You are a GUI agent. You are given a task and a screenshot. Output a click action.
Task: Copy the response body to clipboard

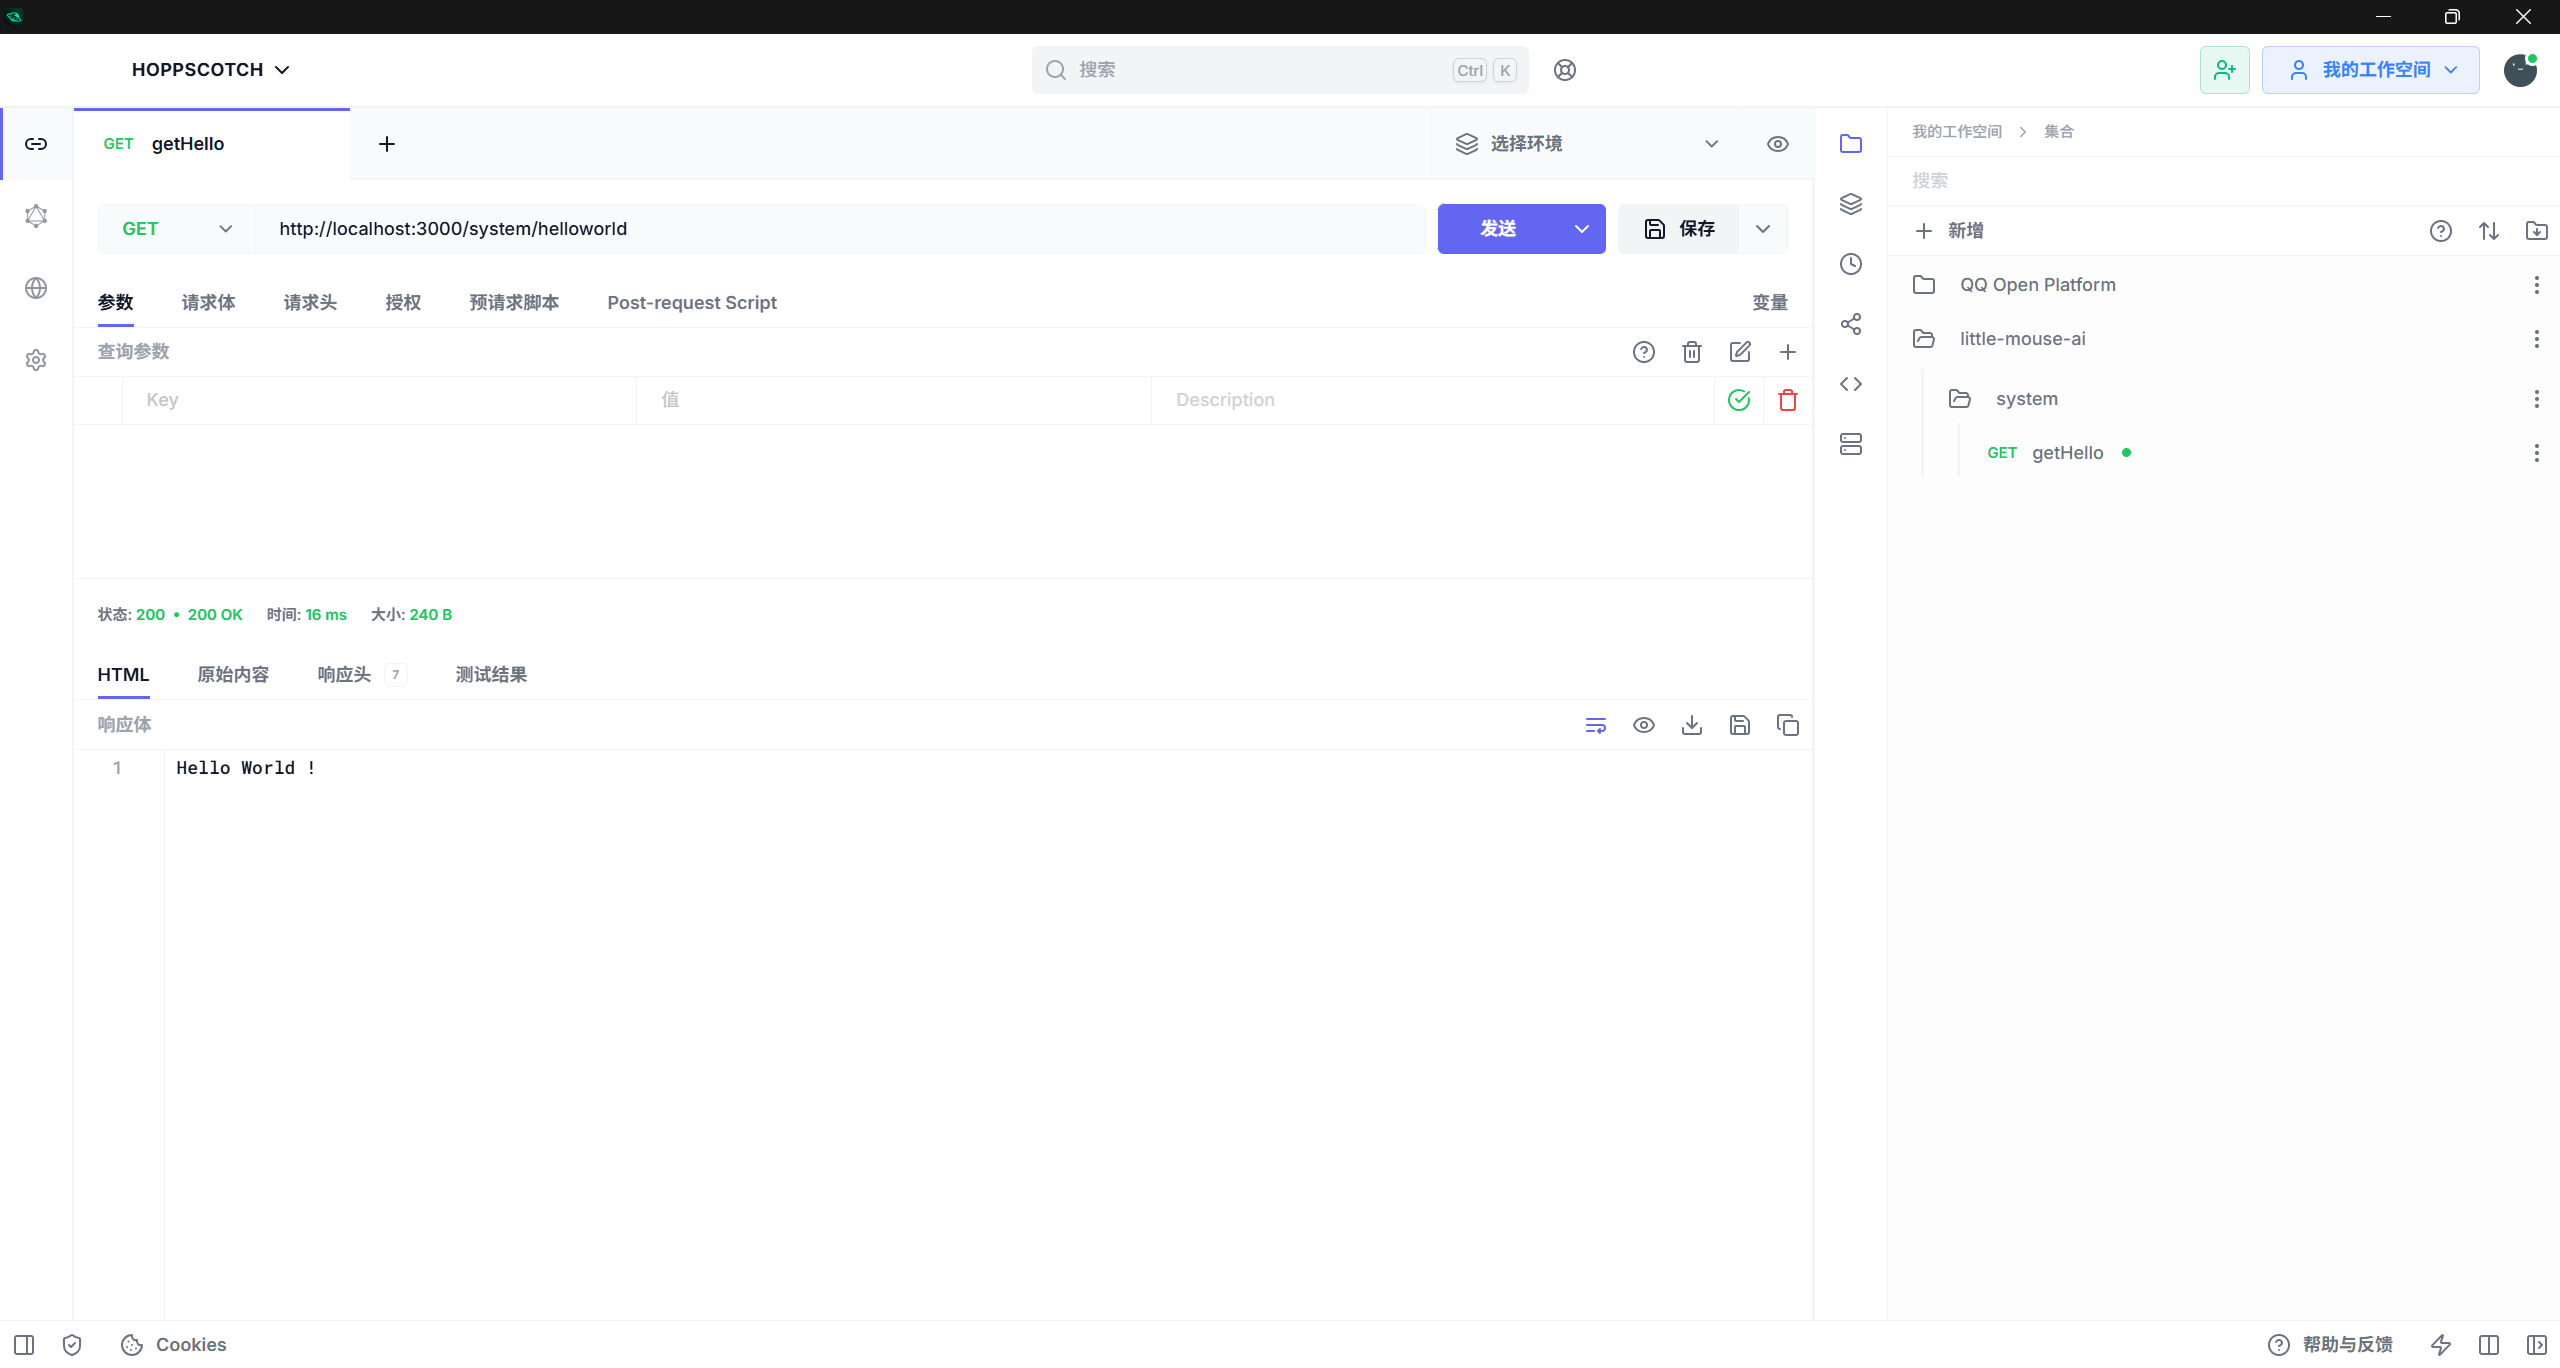(x=1787, y=725)
